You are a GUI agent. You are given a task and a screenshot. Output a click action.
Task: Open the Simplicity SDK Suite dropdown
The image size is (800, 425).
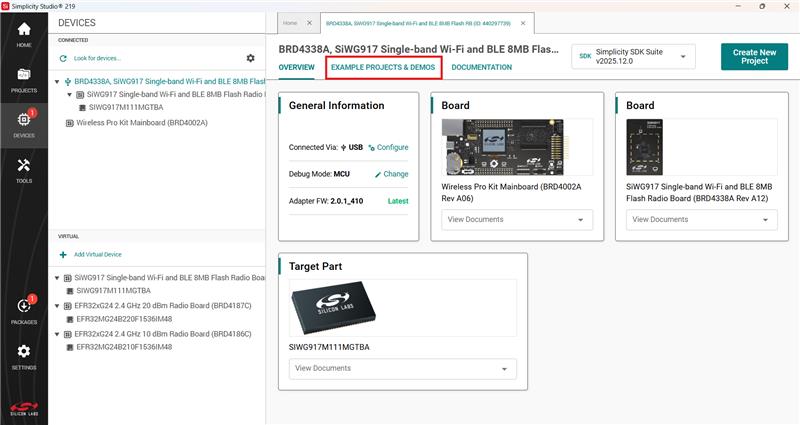(x=633, y=56)
